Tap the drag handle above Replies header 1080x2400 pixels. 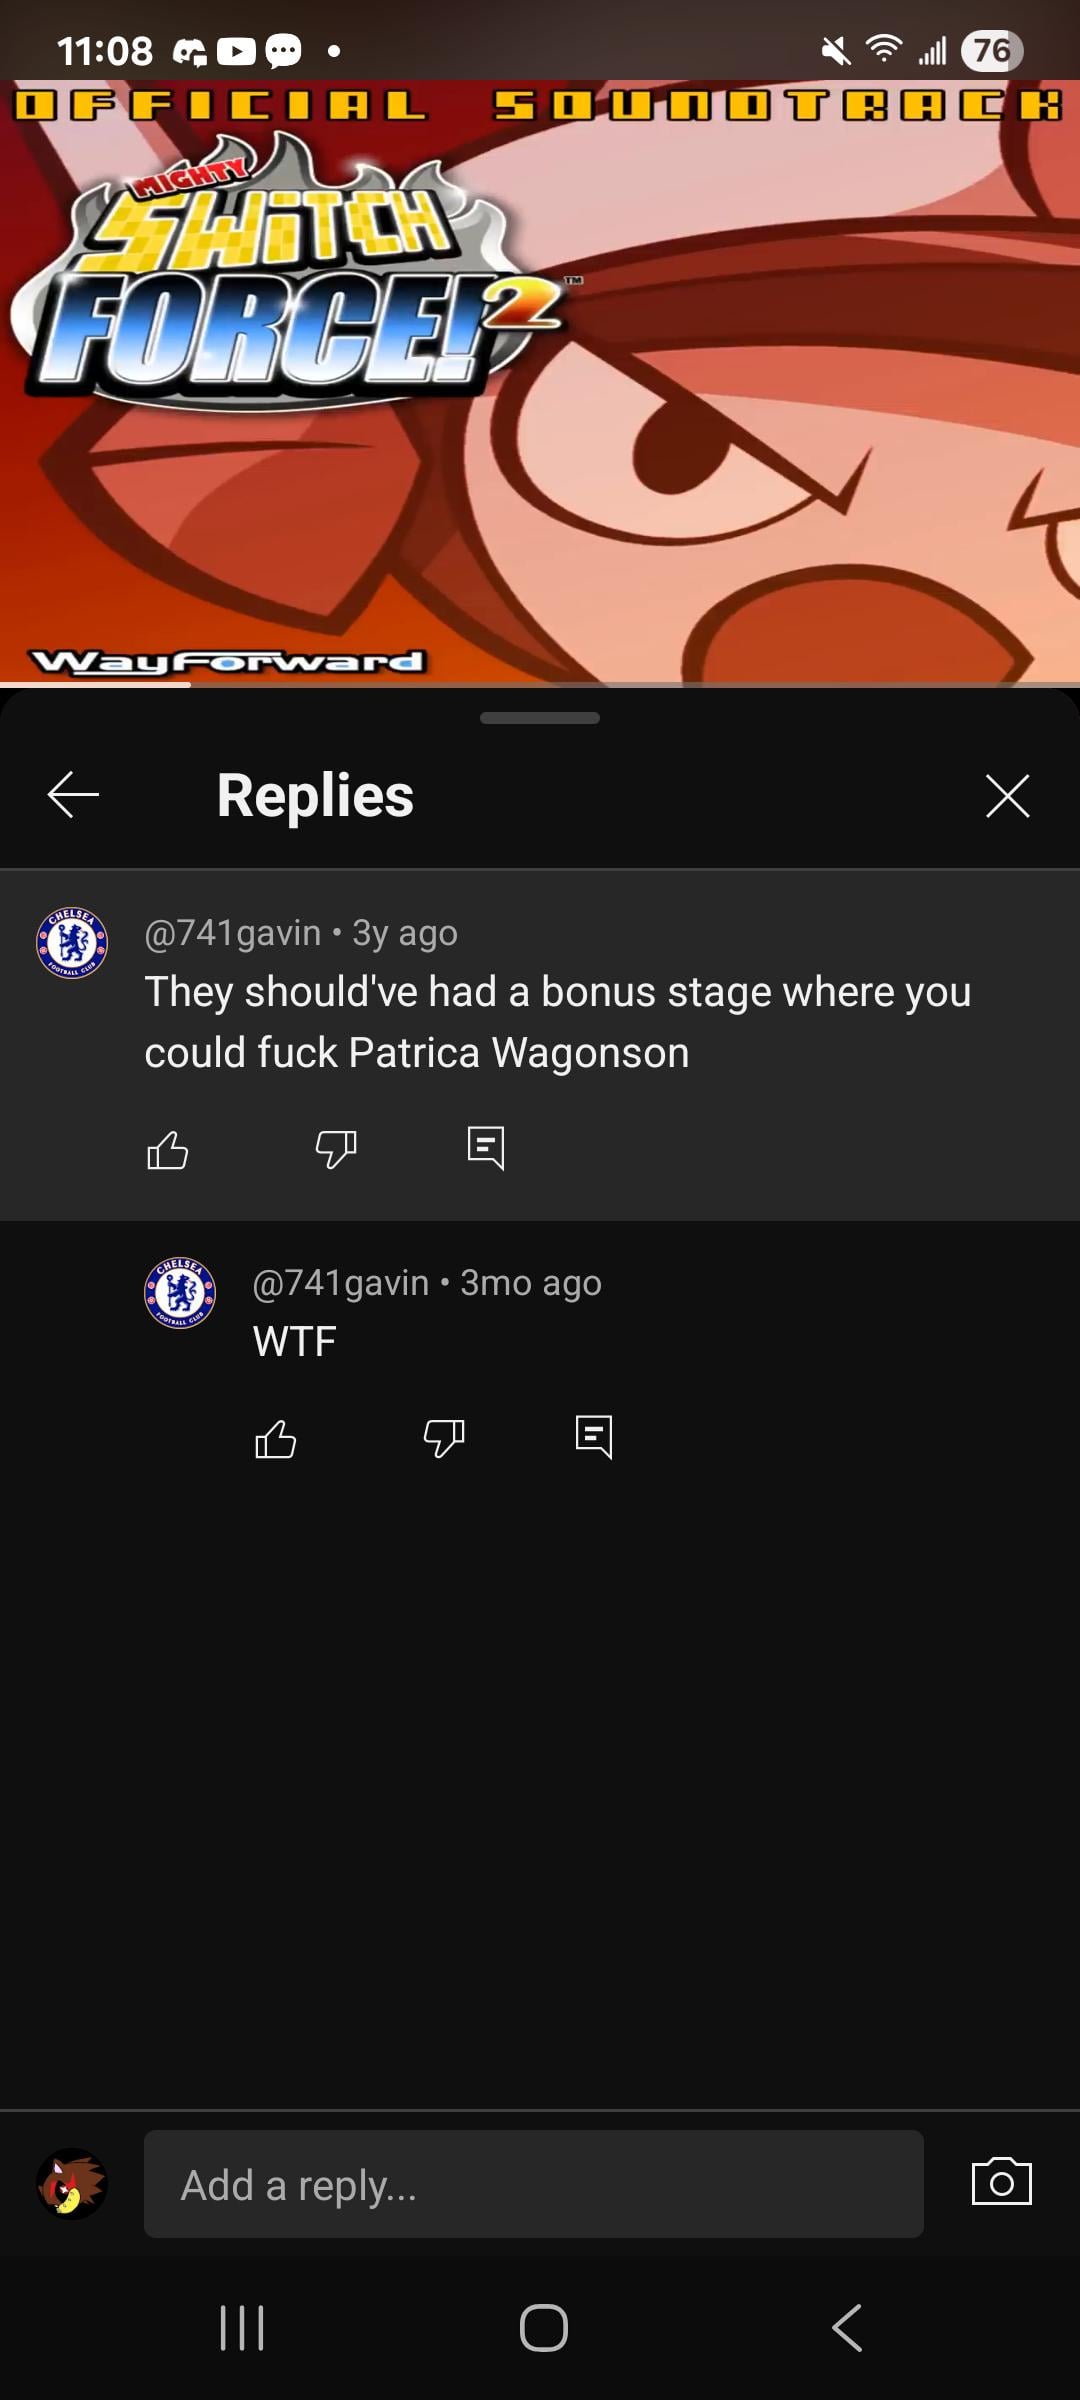click(x=540, y=718)
